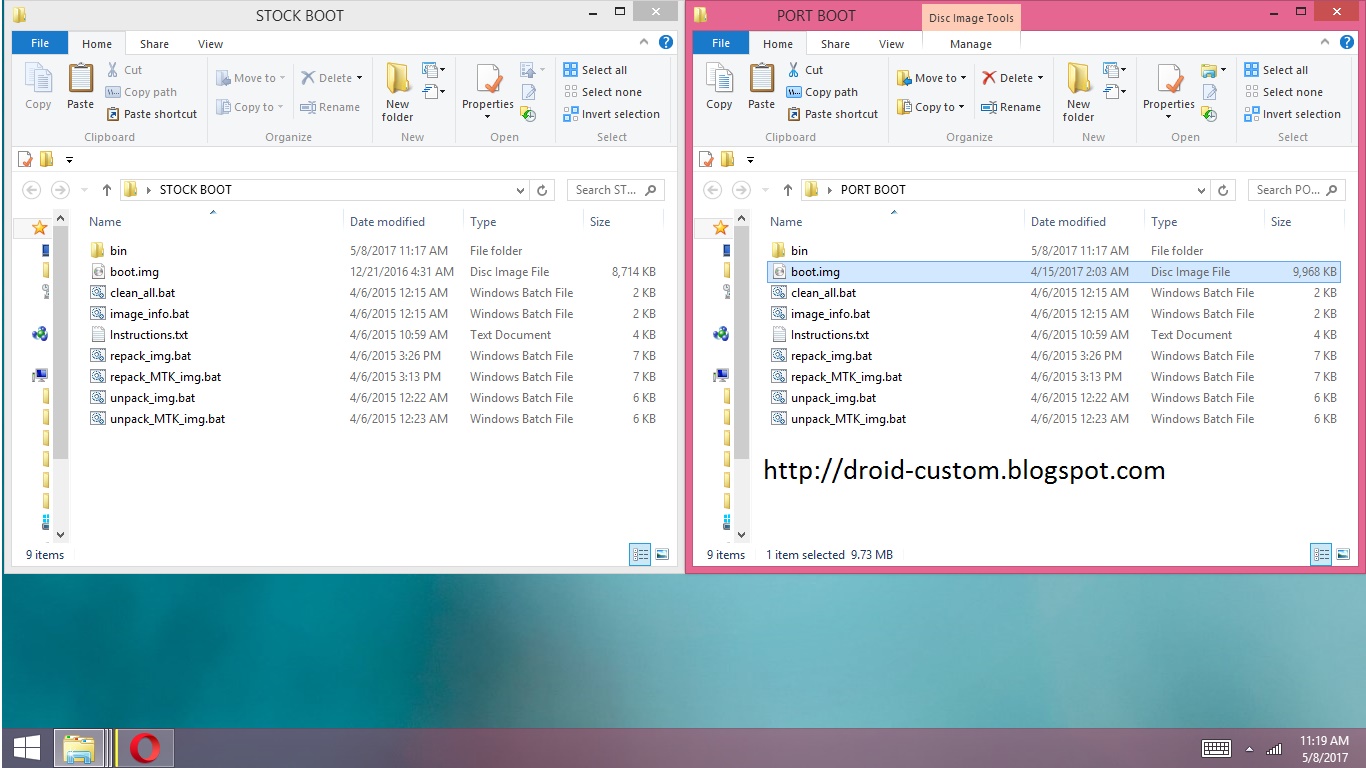Open the View tab in STOCK BOOT
This screenshot has height=768, width=1366.
click(210, 44)
